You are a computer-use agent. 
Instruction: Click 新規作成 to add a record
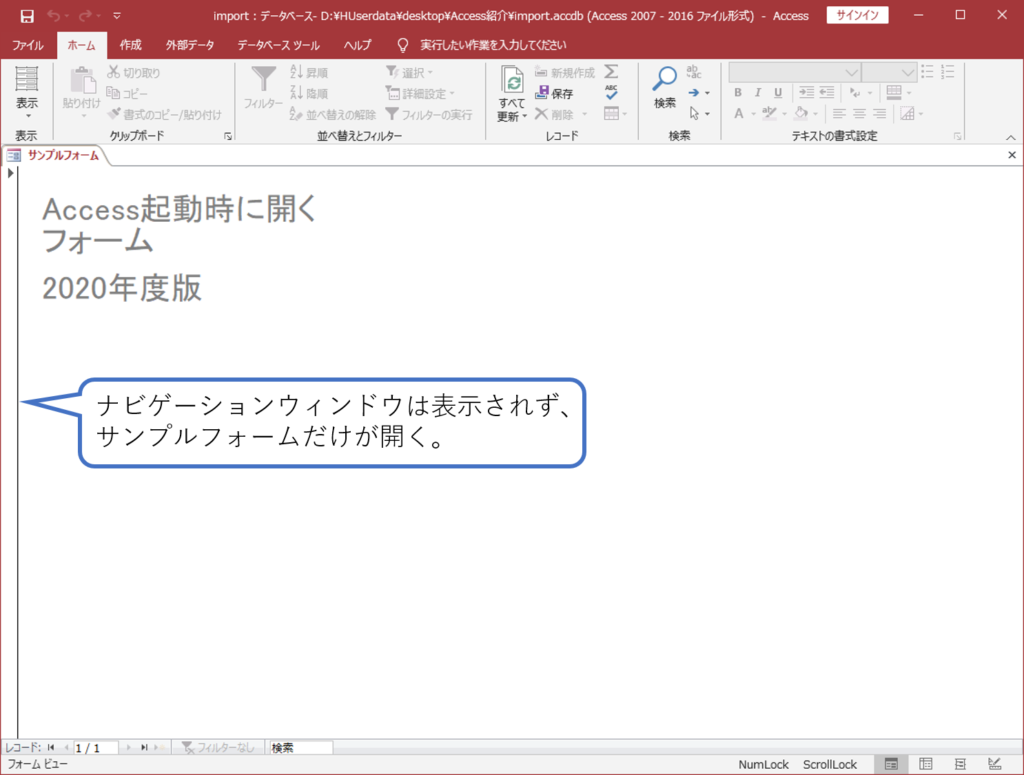[x=556, y=71]
